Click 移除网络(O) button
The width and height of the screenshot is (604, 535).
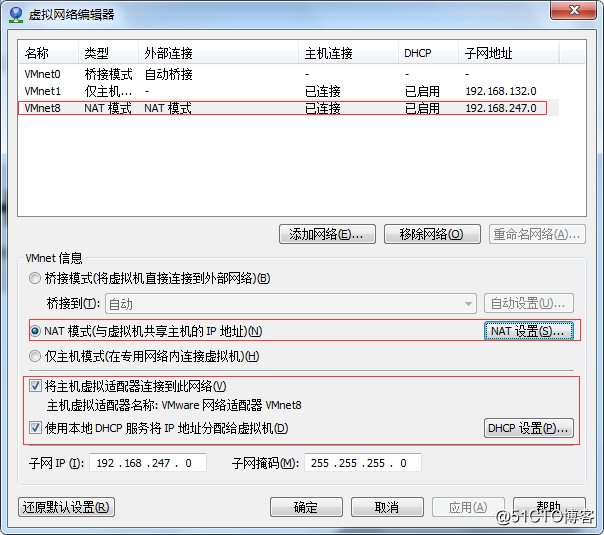coord(432,234)
